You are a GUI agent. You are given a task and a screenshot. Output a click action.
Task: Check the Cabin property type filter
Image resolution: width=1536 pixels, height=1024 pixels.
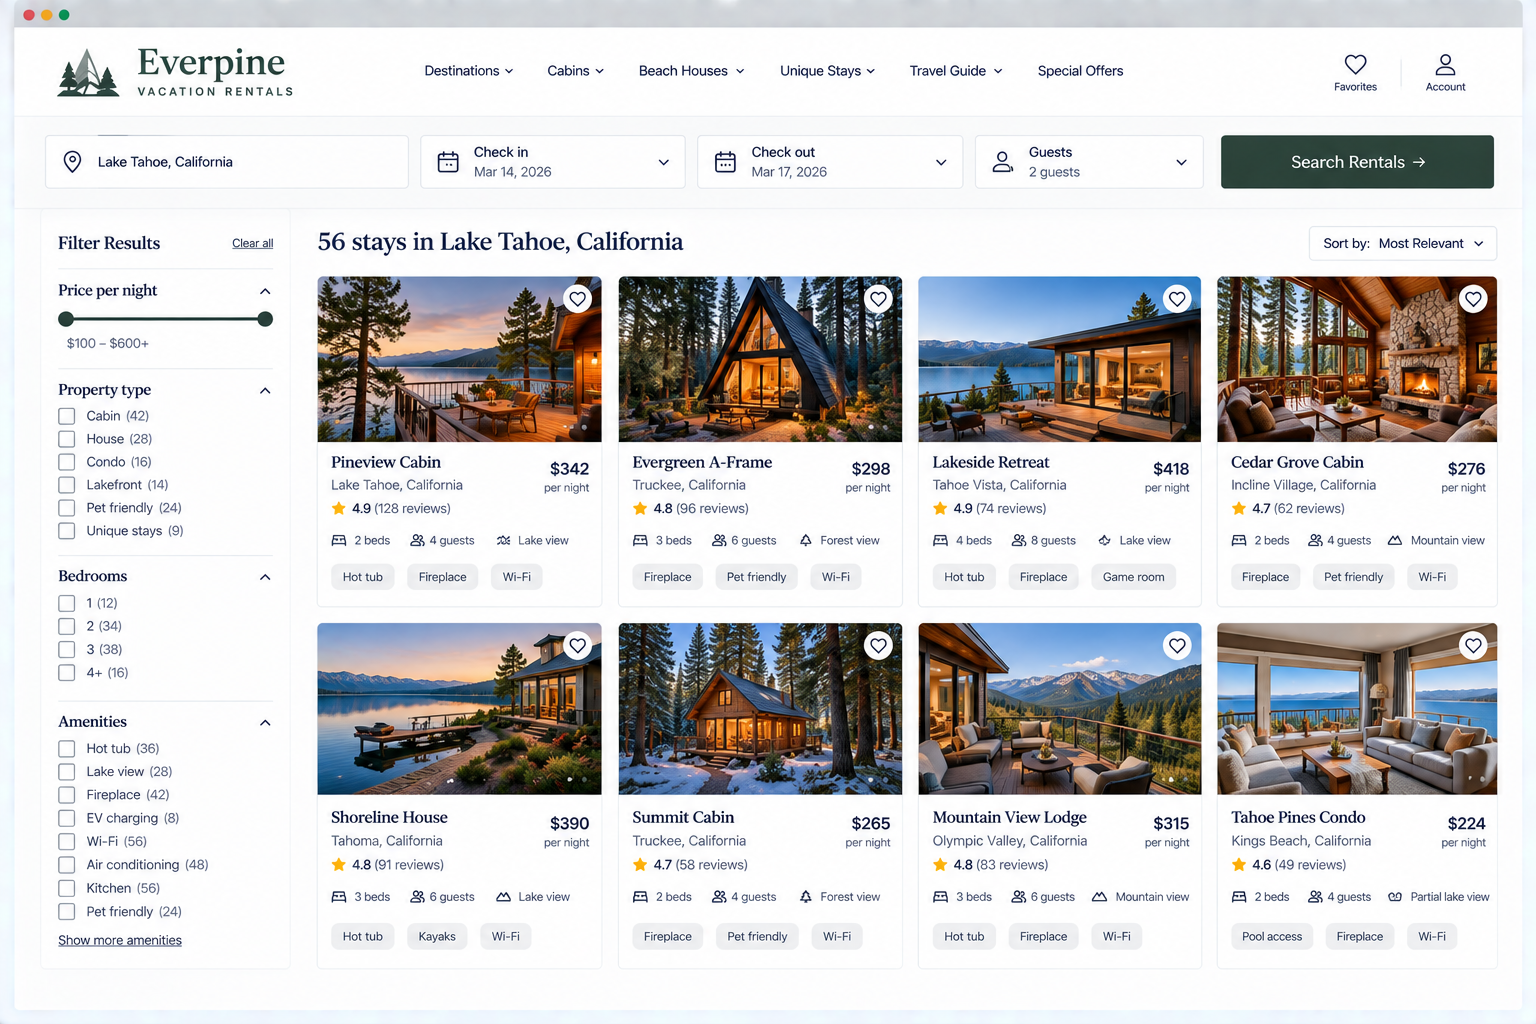(67, 416)
